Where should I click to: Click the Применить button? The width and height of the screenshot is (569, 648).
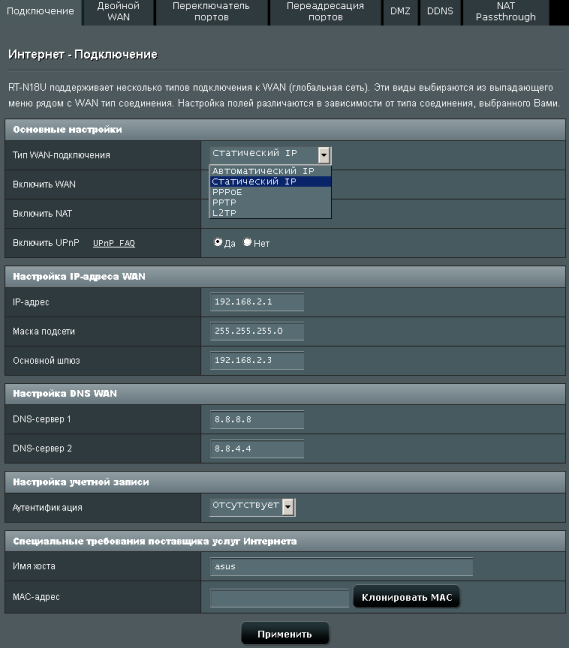point(285,634)
